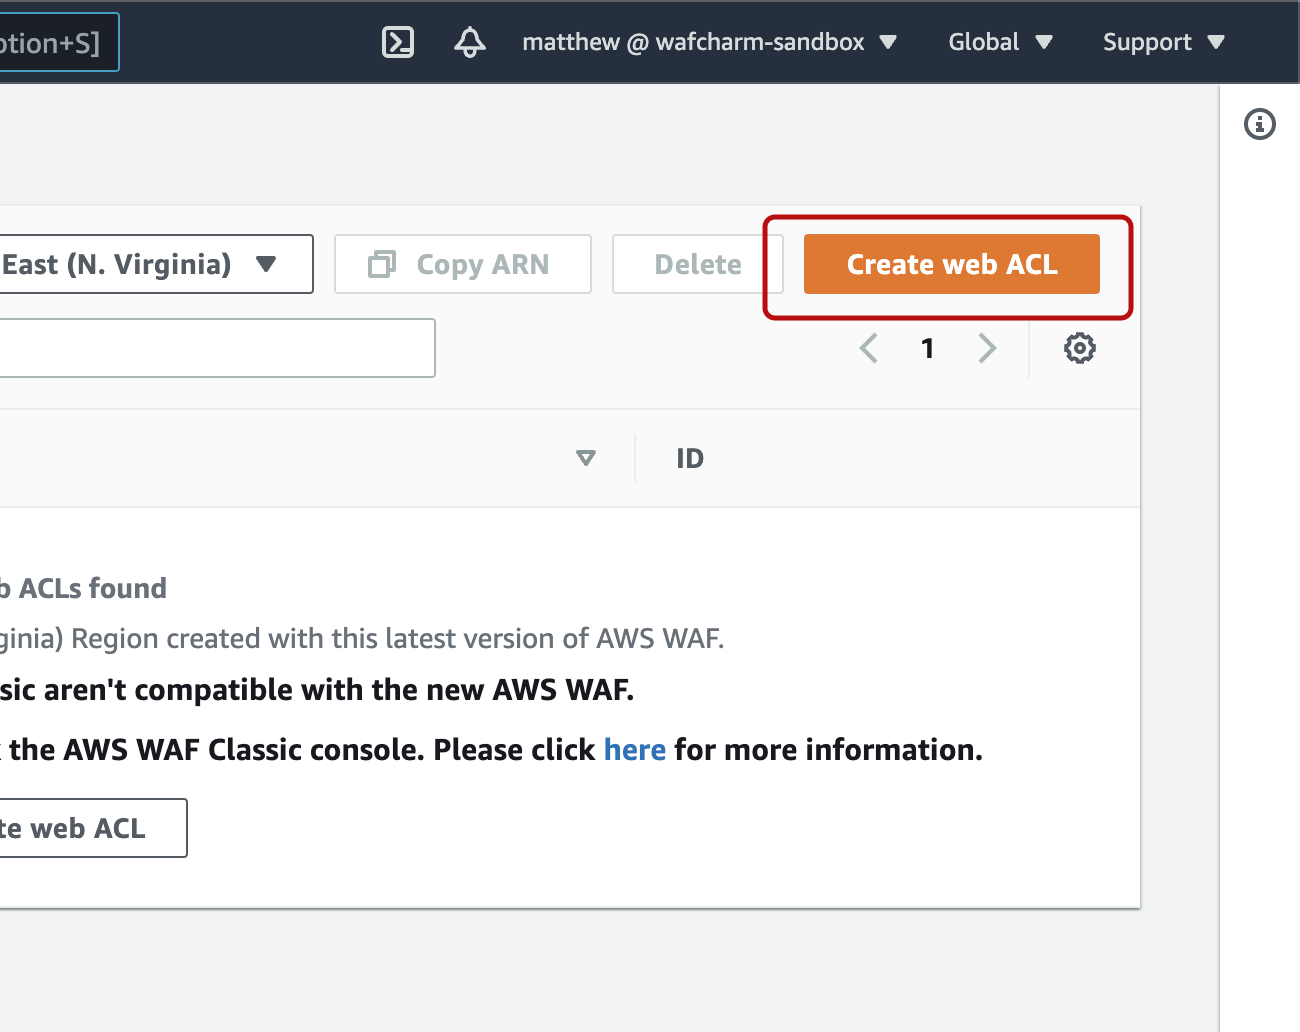The image size is (1300, 1032).
Task: Click the Copy ARN icon button
Action: click(463, 264)
